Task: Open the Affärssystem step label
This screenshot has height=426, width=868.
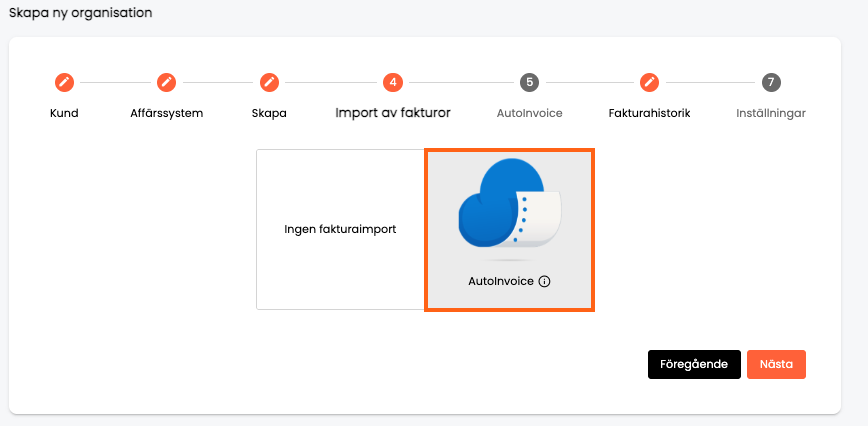Action: [x=167, y=113]
